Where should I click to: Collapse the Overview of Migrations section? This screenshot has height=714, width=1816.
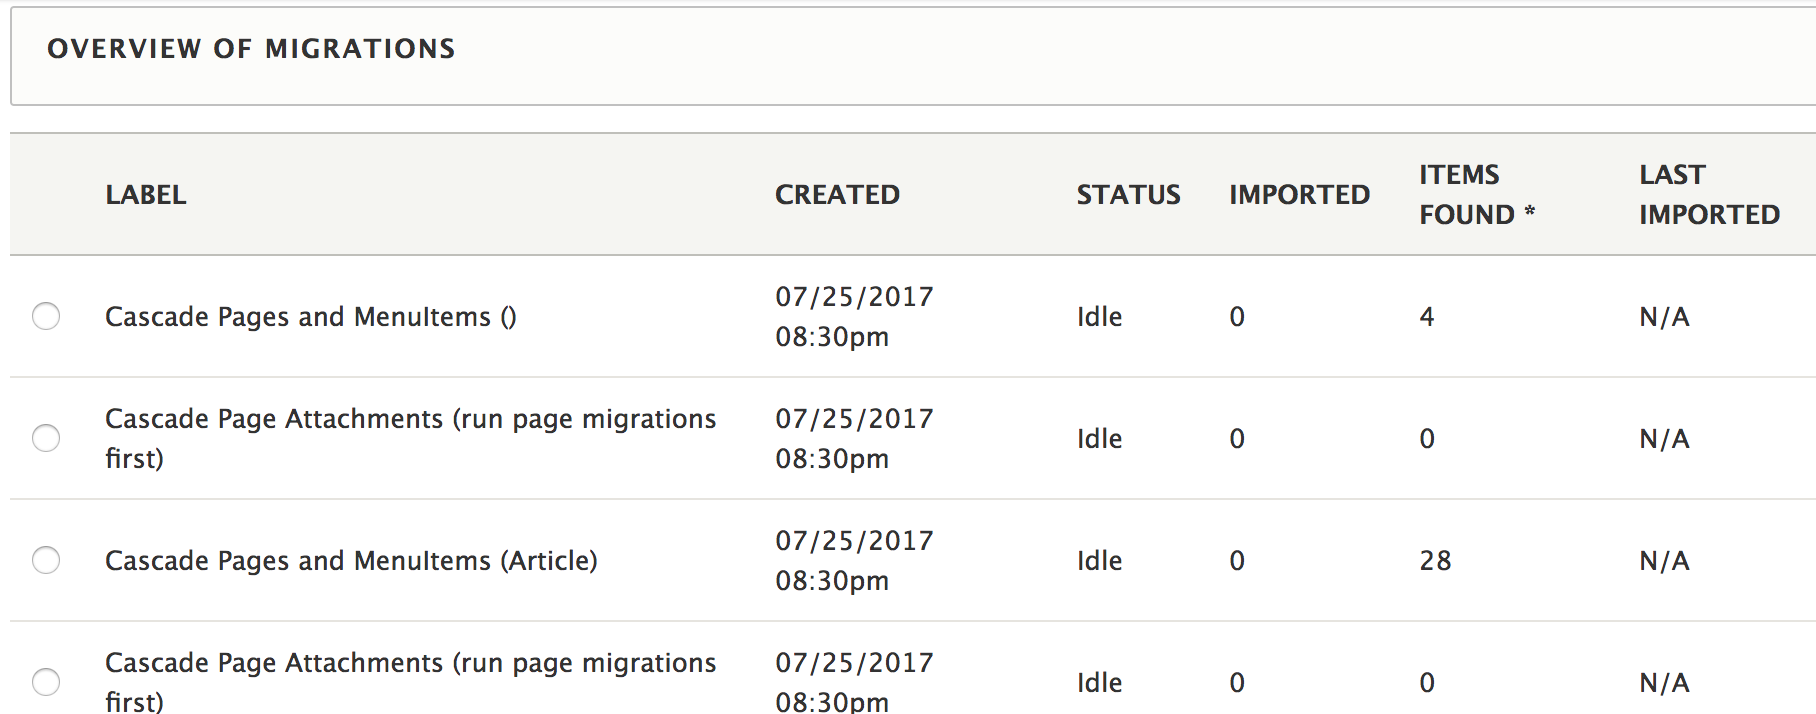coord(251,49)
